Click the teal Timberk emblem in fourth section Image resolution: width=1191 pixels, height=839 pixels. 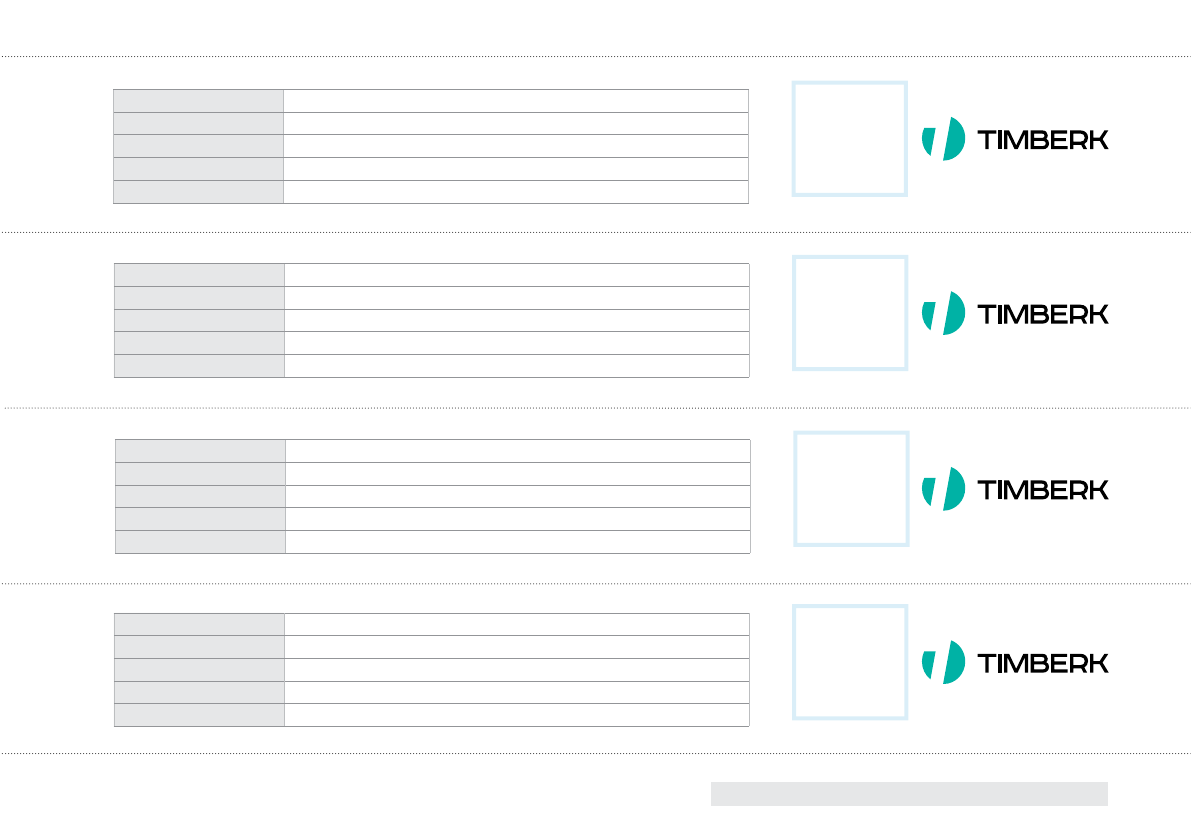[943, 662]
